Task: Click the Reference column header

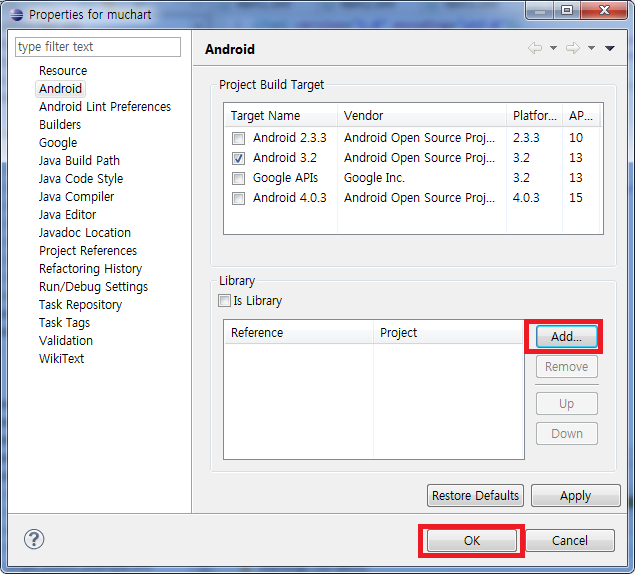Action: 299,333
